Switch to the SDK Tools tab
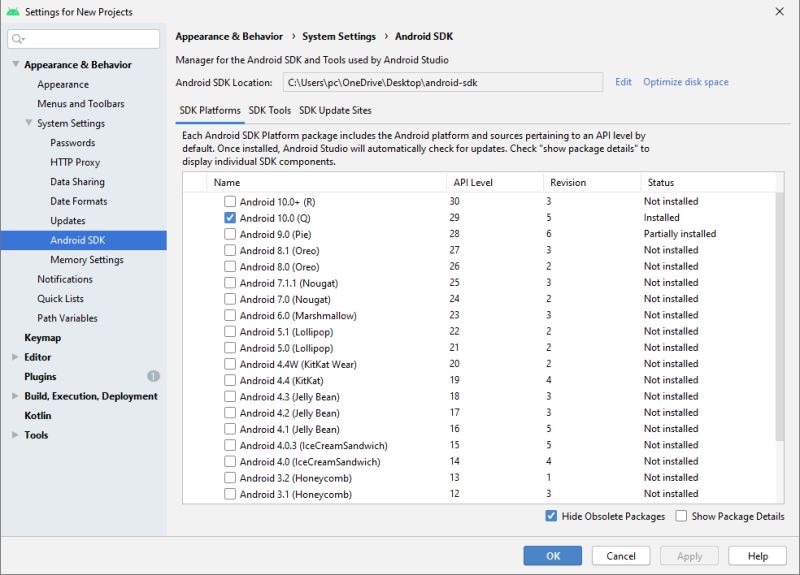Screen dimensions: 800x575 coord(270,111)
